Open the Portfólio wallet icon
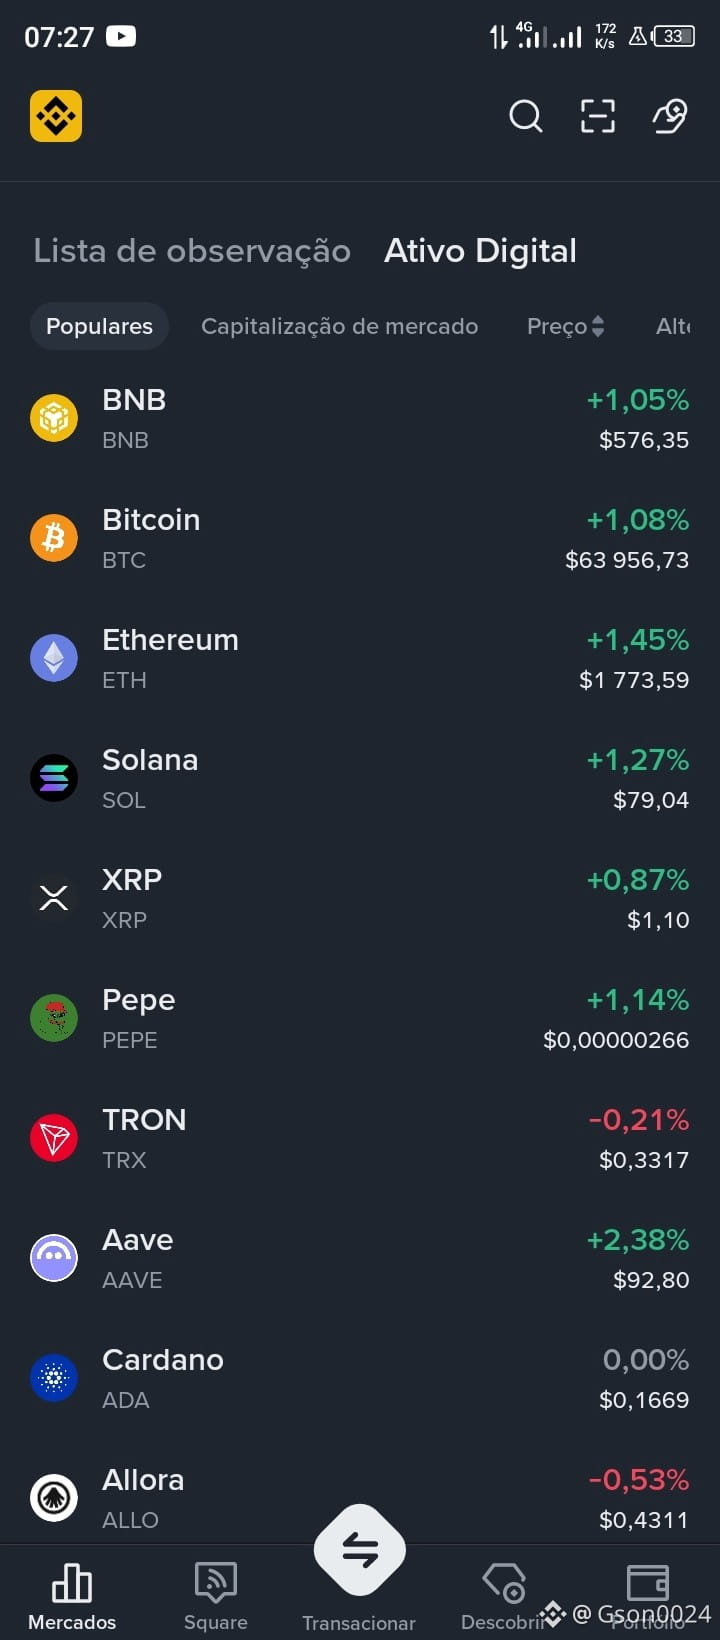 (647, 1582)
